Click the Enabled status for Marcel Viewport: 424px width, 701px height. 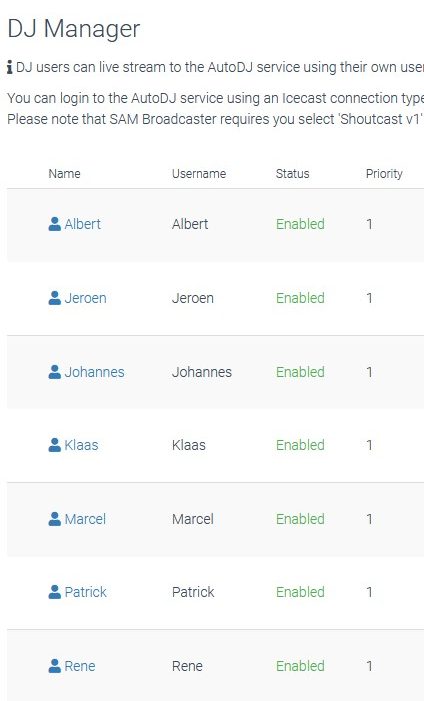[x=300, y=519]
